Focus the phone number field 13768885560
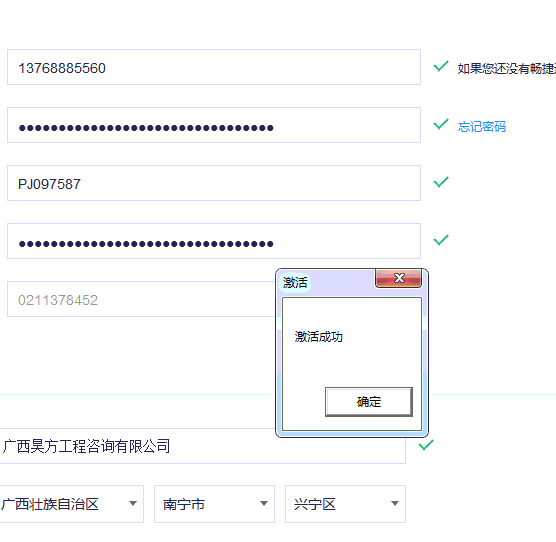 click(x=214, y=67)
